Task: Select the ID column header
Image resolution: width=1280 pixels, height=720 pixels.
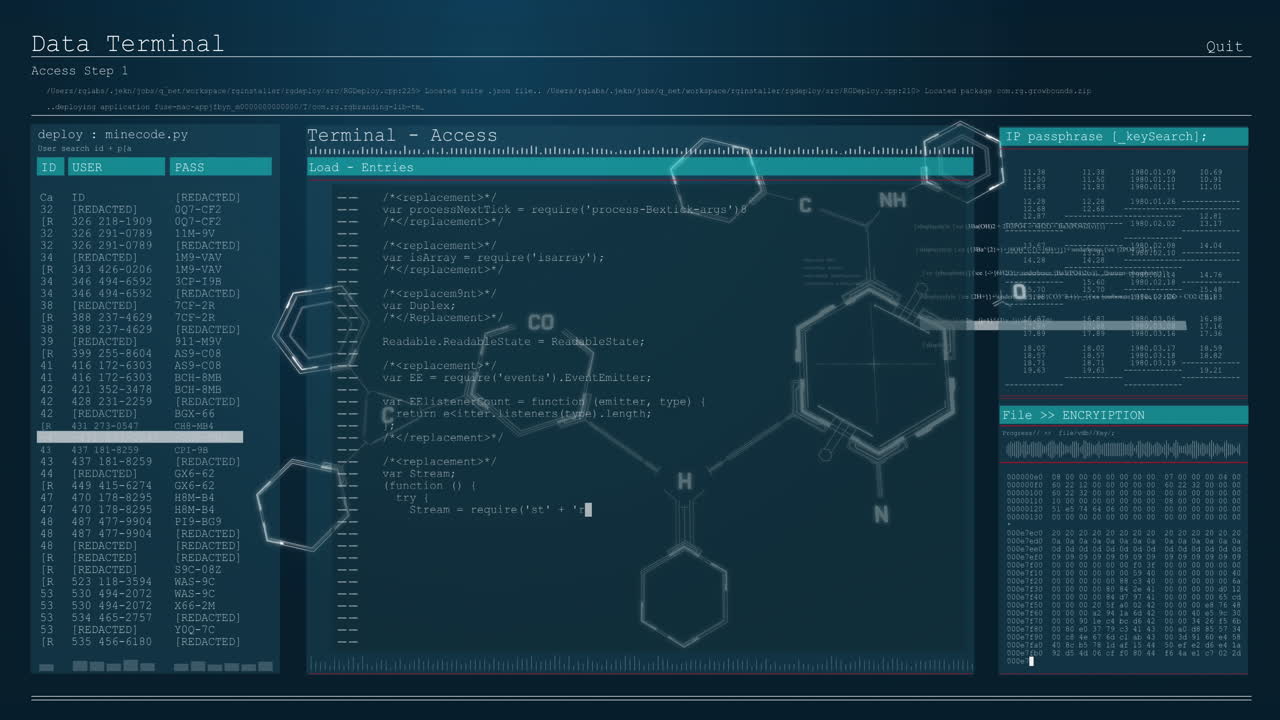Action: 49,166
